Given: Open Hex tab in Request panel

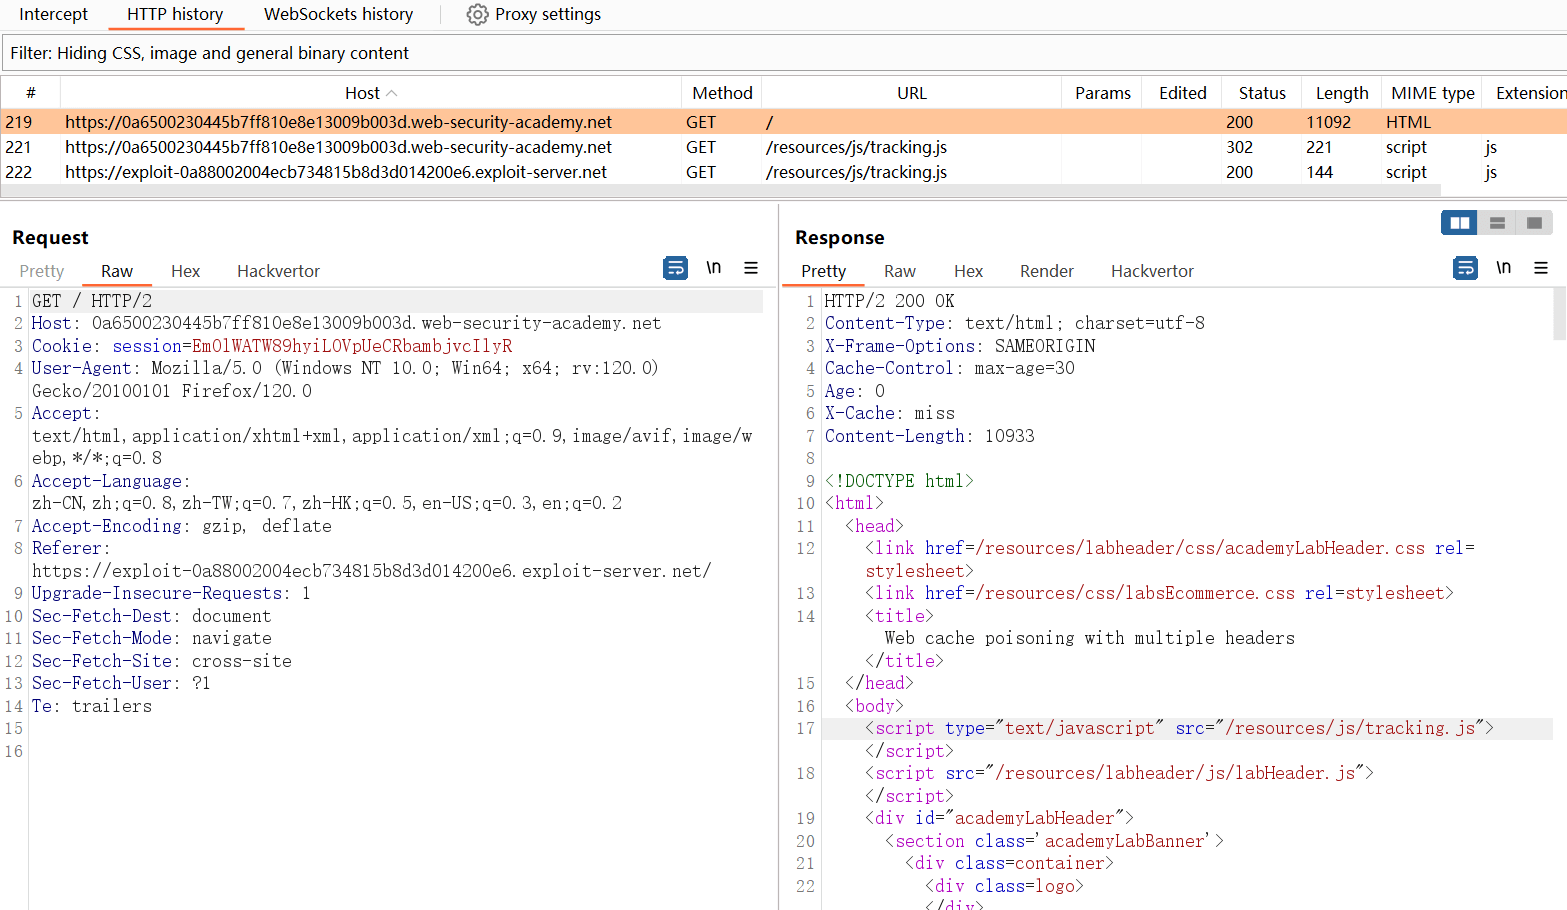Looking at the screenshot, I should (185, 271).
